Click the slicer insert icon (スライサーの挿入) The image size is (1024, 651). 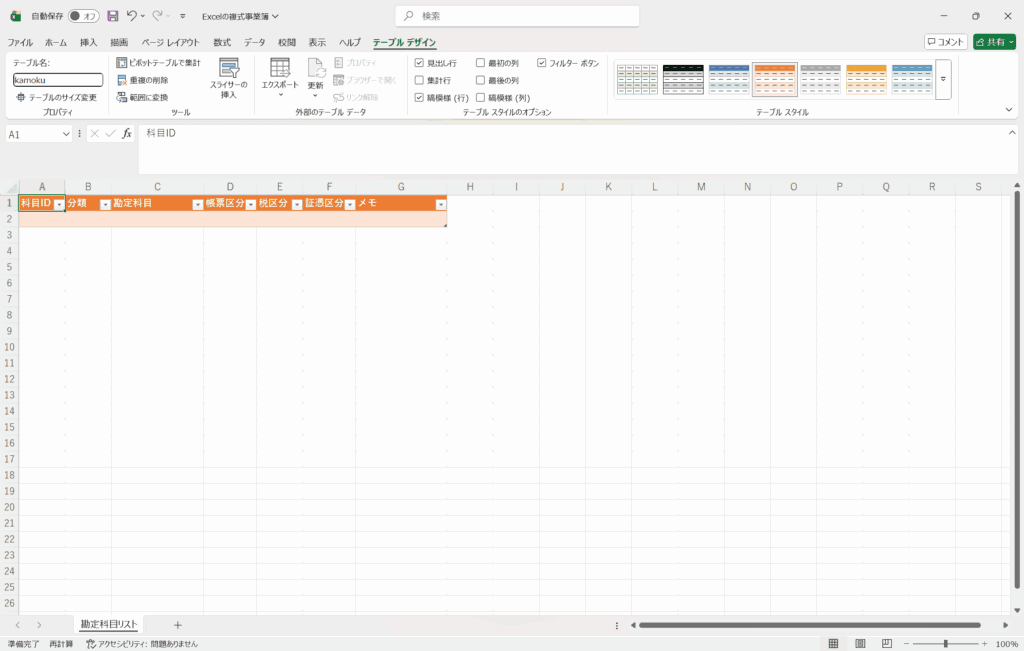click(x=228, y=69)
